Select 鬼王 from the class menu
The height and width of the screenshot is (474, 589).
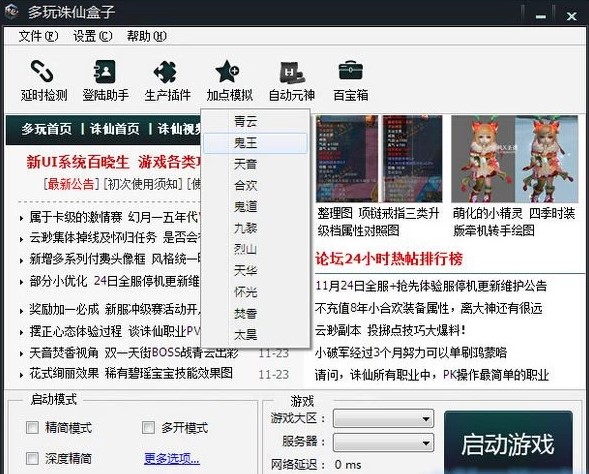[x=255, y=143]
